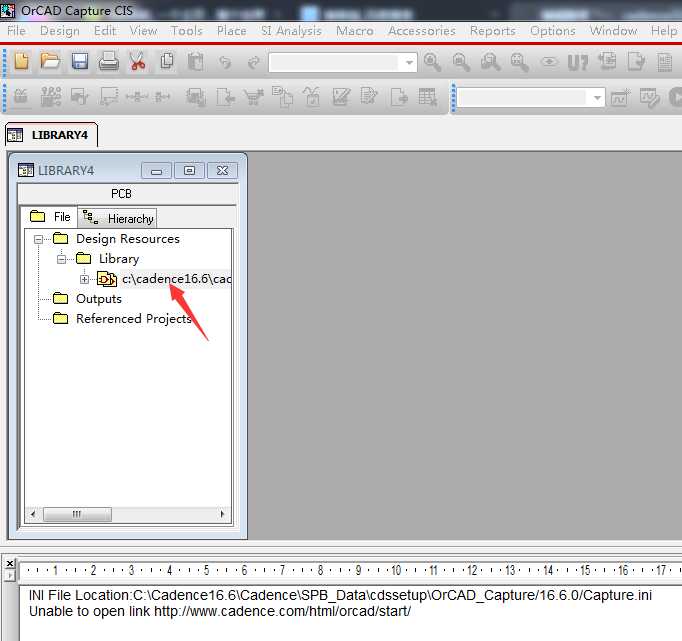Open the File menu
This screenshot has width=682, height=641.
pyautogui.click(x=16, y=31)
